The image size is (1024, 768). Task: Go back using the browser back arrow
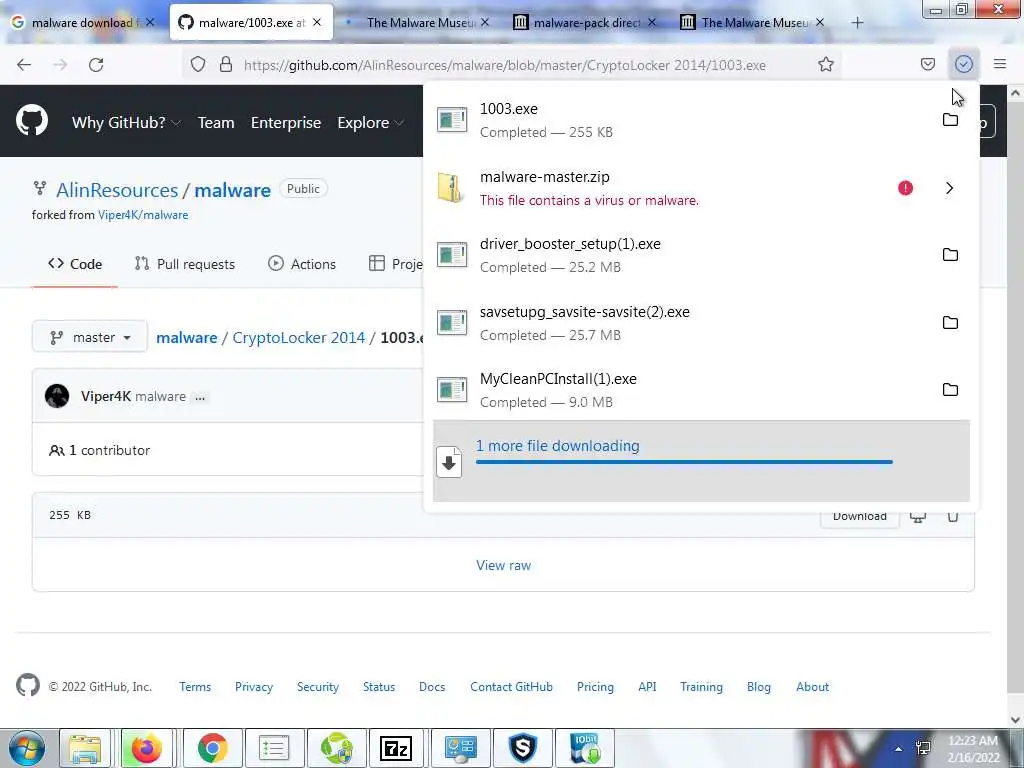[24, 65]
